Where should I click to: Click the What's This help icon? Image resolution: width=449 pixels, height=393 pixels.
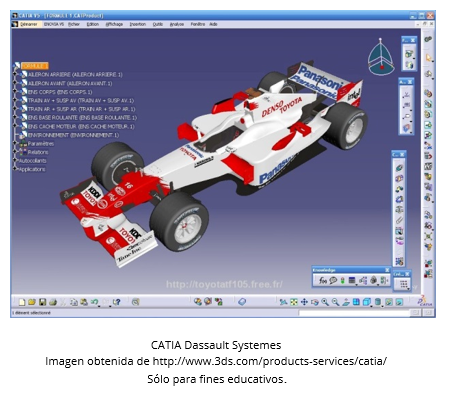[116, 302]
